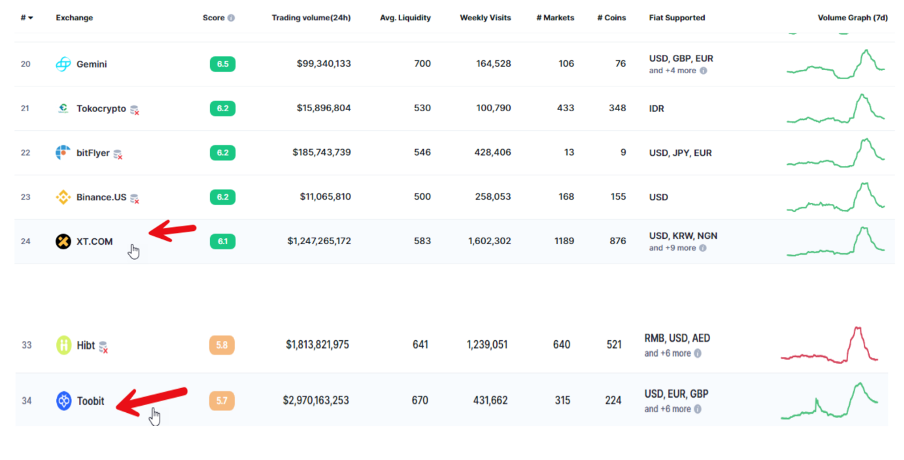Click Toobit's 5.7 score badge
The height and width of the screenshot is (460, 904).
pyautogui.click(x=222, y=400)
